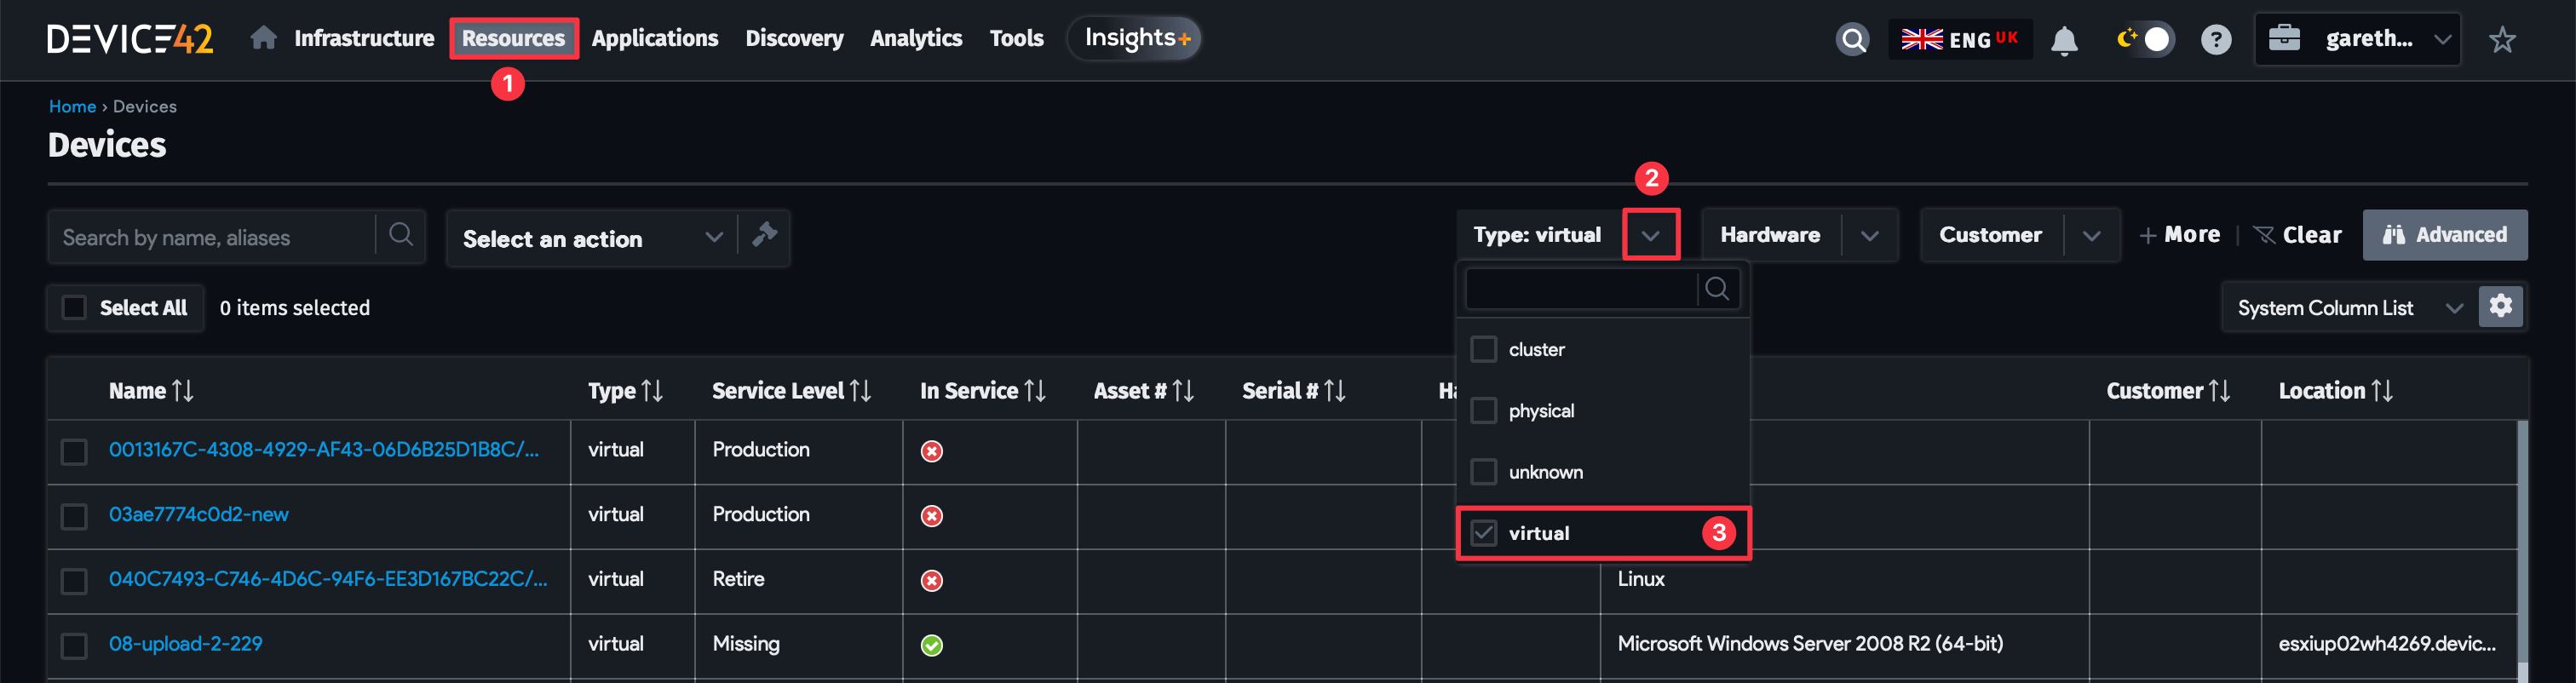2576x683 pixels.
Task: Open the Applications menu
Action: click(654, 38)
